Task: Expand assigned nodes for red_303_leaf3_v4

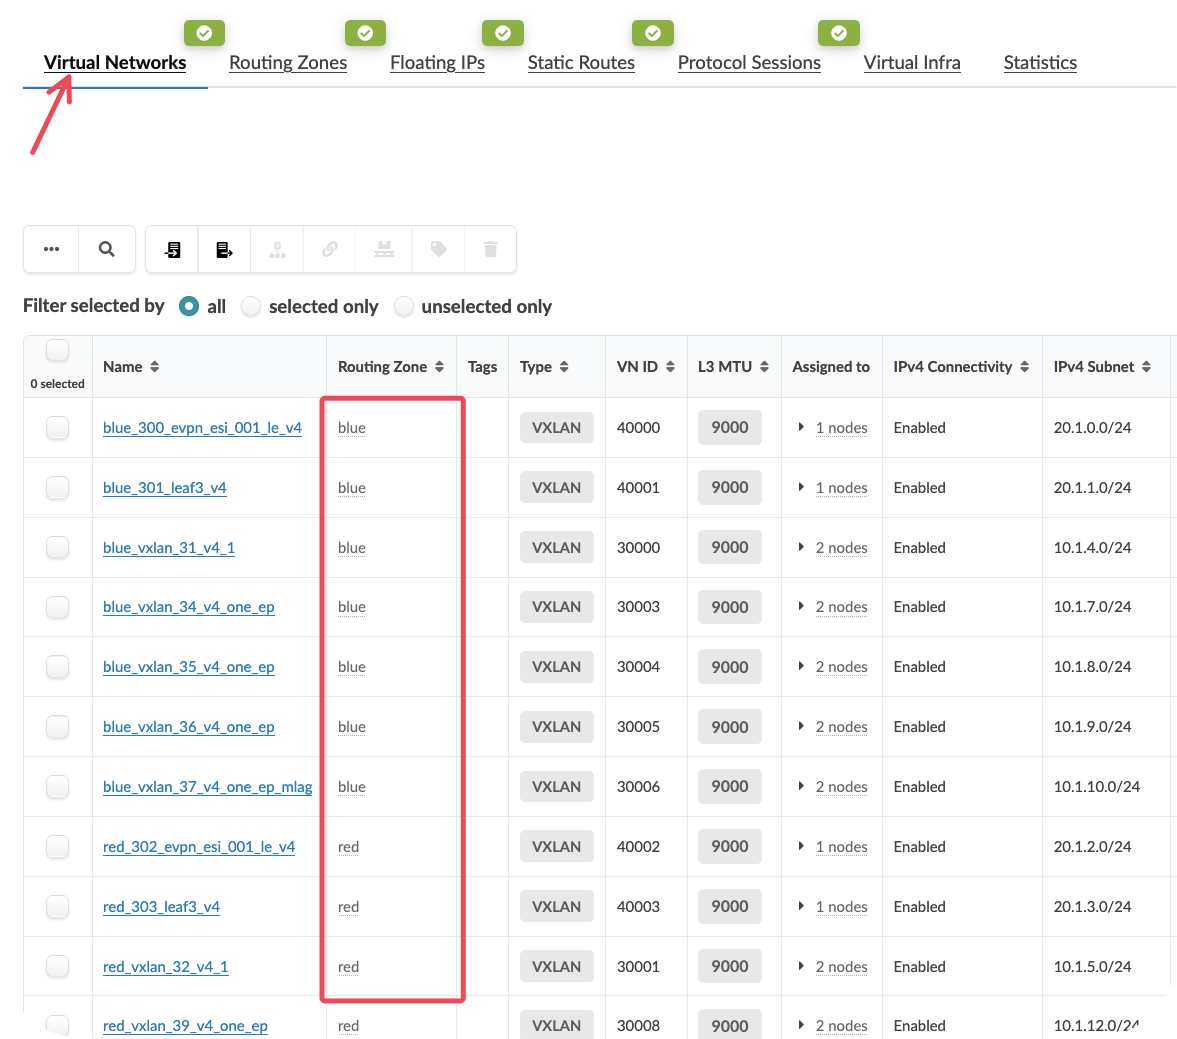Action: pos(801,907)
